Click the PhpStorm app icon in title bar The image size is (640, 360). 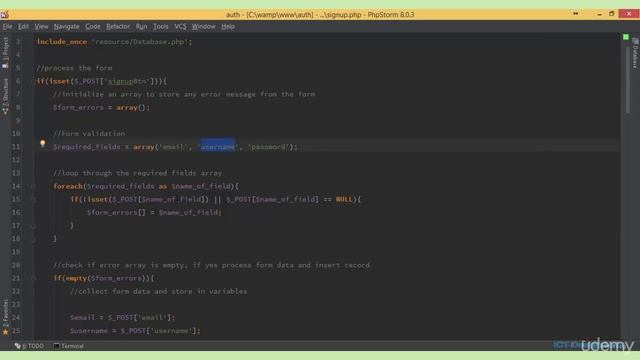pyautogui.click(x=4, y=15)
